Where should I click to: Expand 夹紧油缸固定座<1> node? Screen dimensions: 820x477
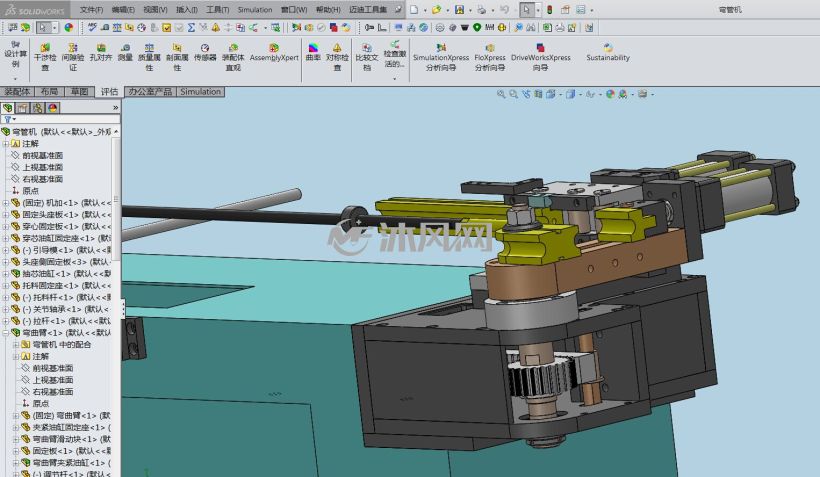point(16,427)
